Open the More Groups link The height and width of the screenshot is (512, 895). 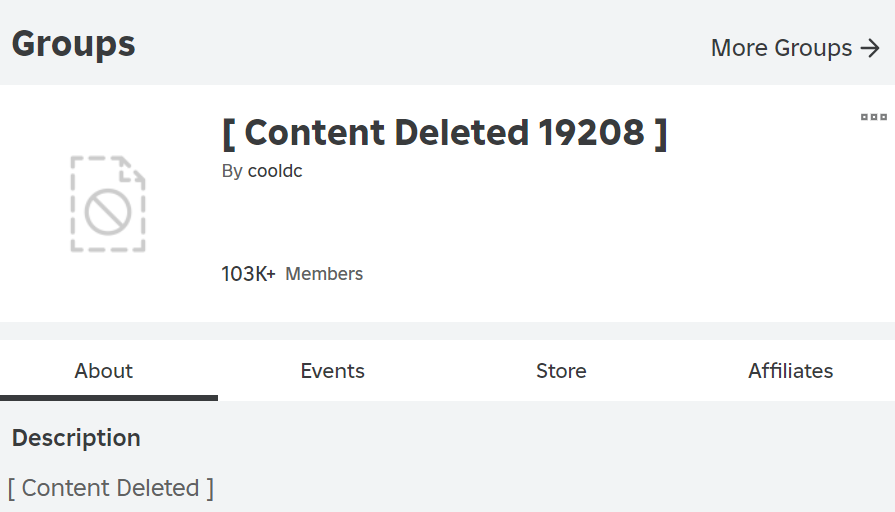796,48
